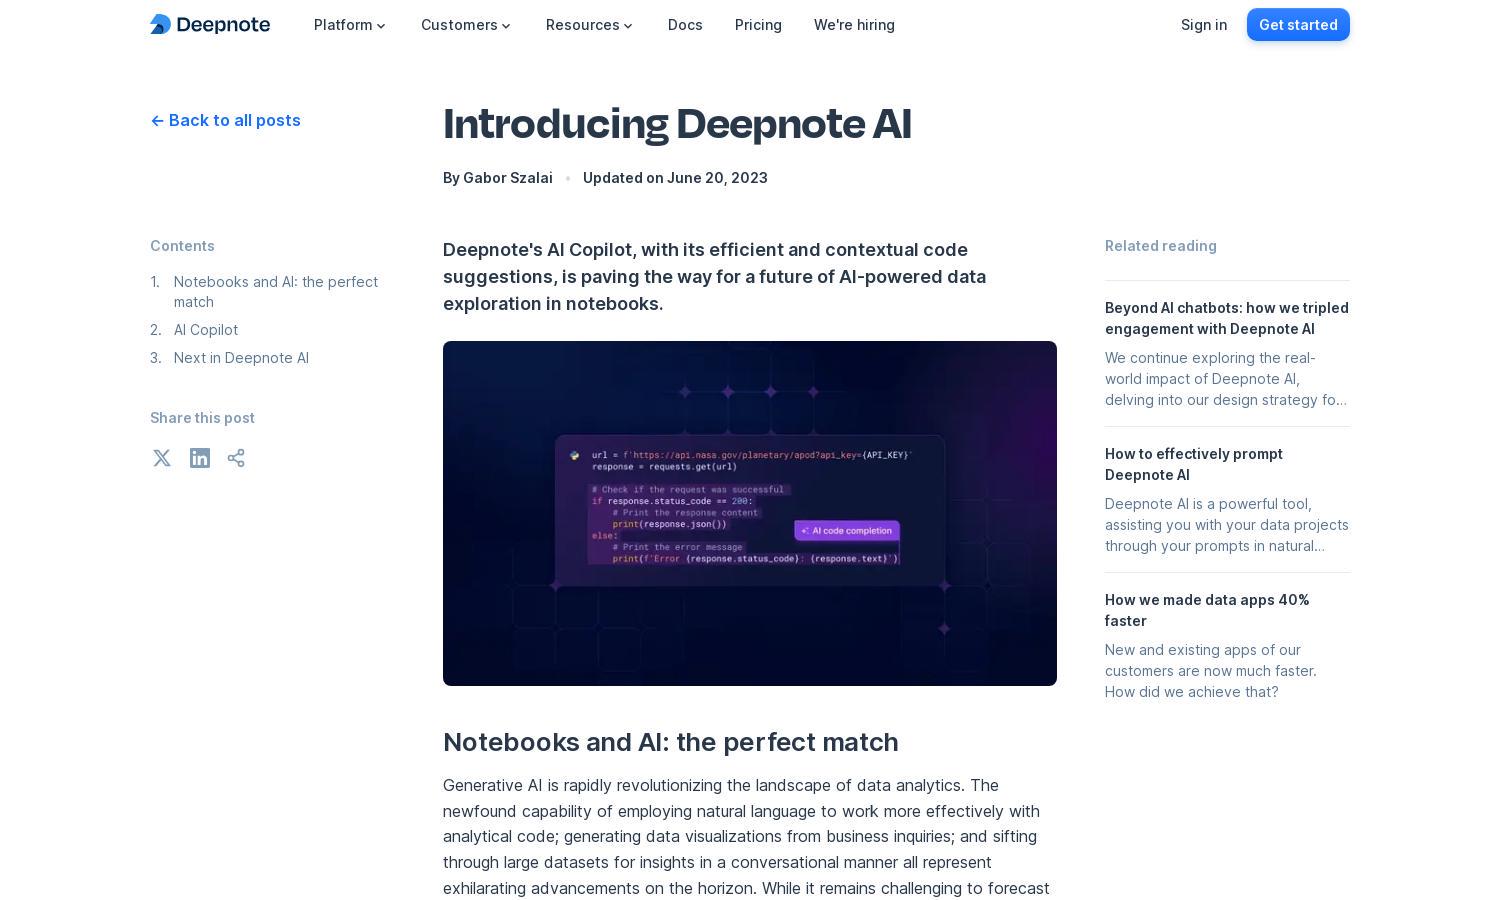
Task: Click the Share this post label
Action: click(x=202, y=417)
